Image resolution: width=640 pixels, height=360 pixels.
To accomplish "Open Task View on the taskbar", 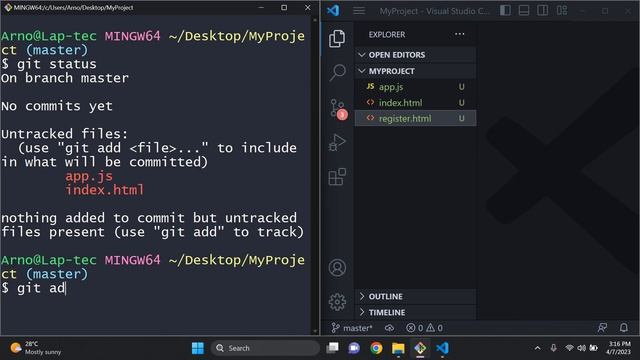I will 333,348.
